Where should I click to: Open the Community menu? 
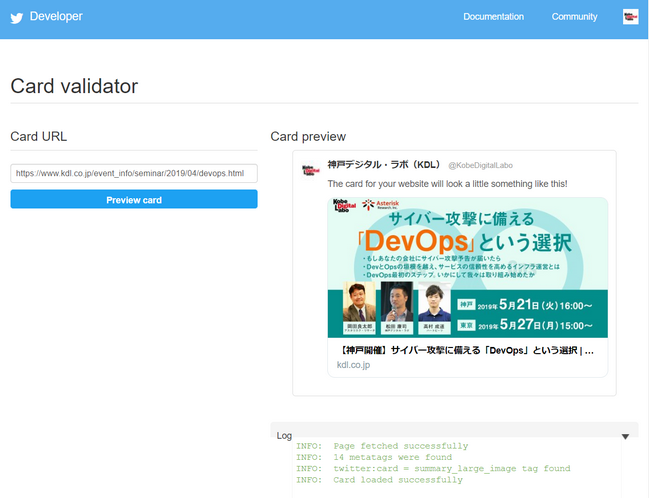click(x=574, y=17)
